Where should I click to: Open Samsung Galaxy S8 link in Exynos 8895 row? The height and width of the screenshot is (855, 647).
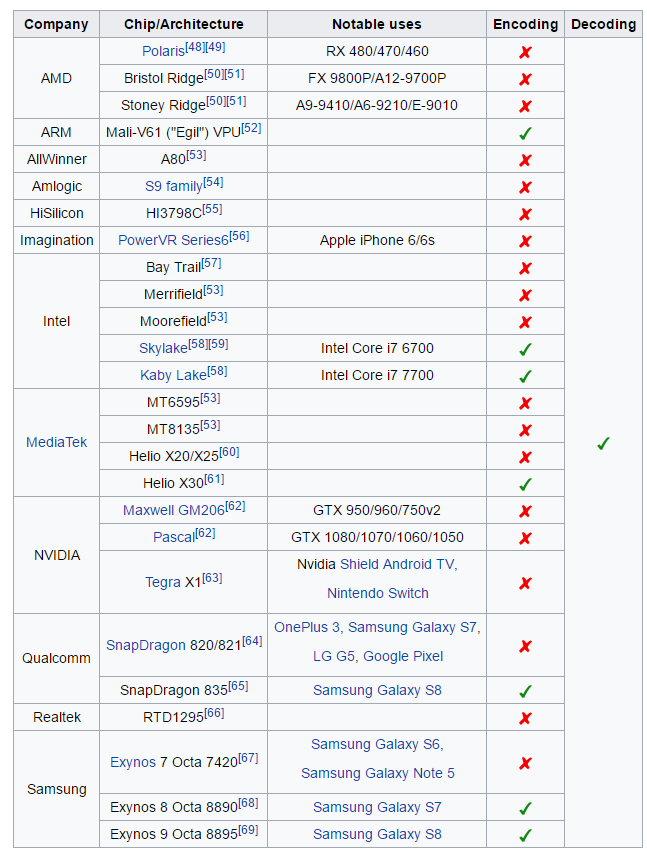(x=377, y=834)
